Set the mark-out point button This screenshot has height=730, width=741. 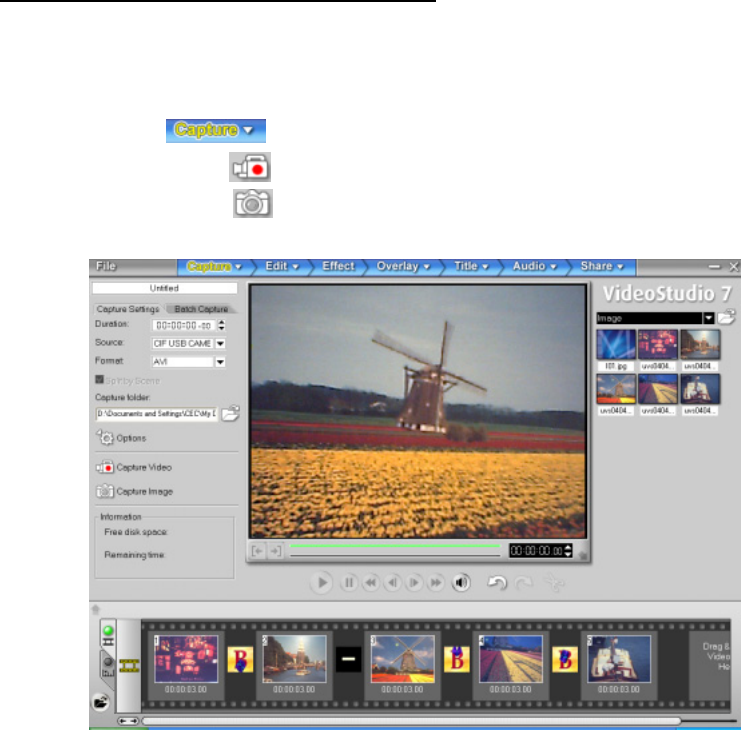coord(276,551)
